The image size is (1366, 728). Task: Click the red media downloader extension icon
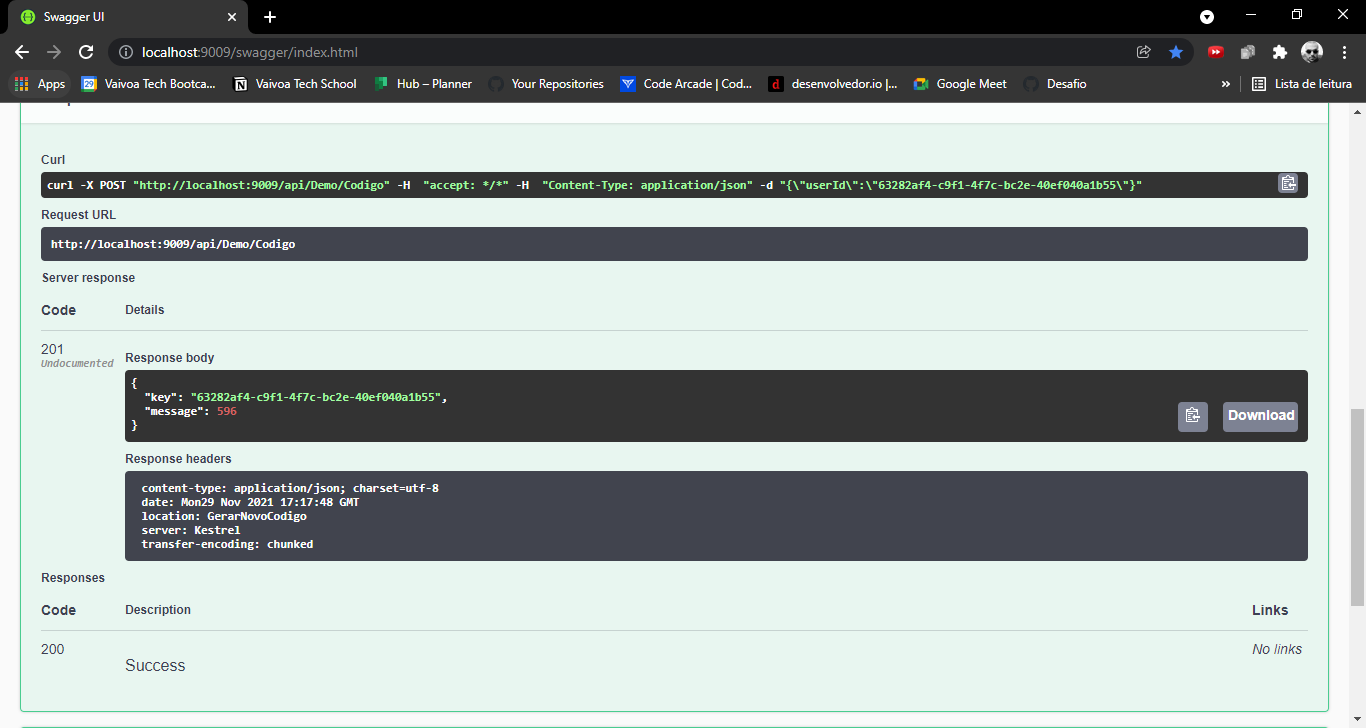[1216, 52]
